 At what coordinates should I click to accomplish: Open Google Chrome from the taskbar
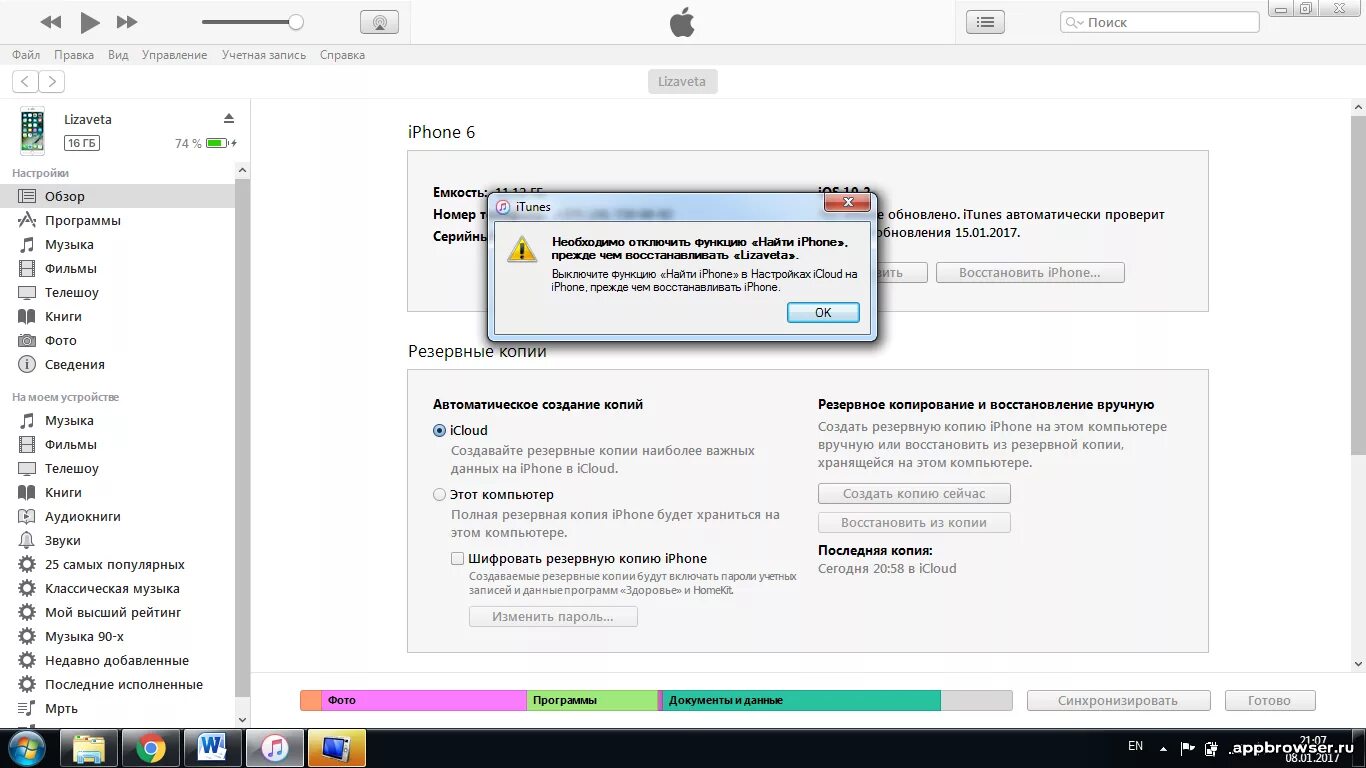(x=151, y=747)
